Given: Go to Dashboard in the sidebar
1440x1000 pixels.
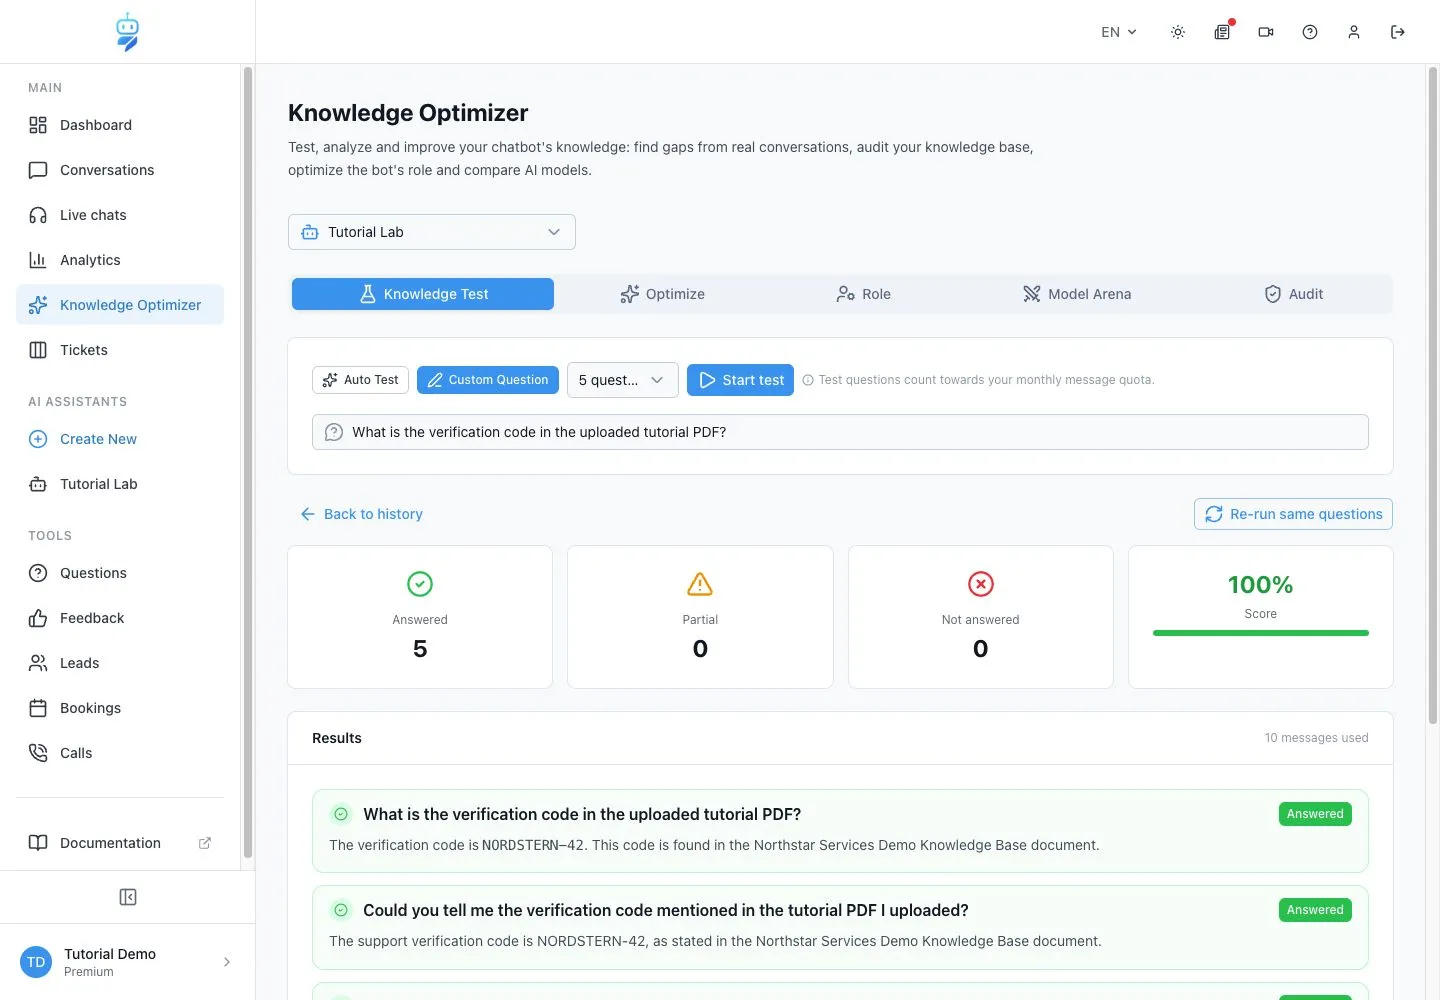Looking at the screenshot, I should [120, 125].
